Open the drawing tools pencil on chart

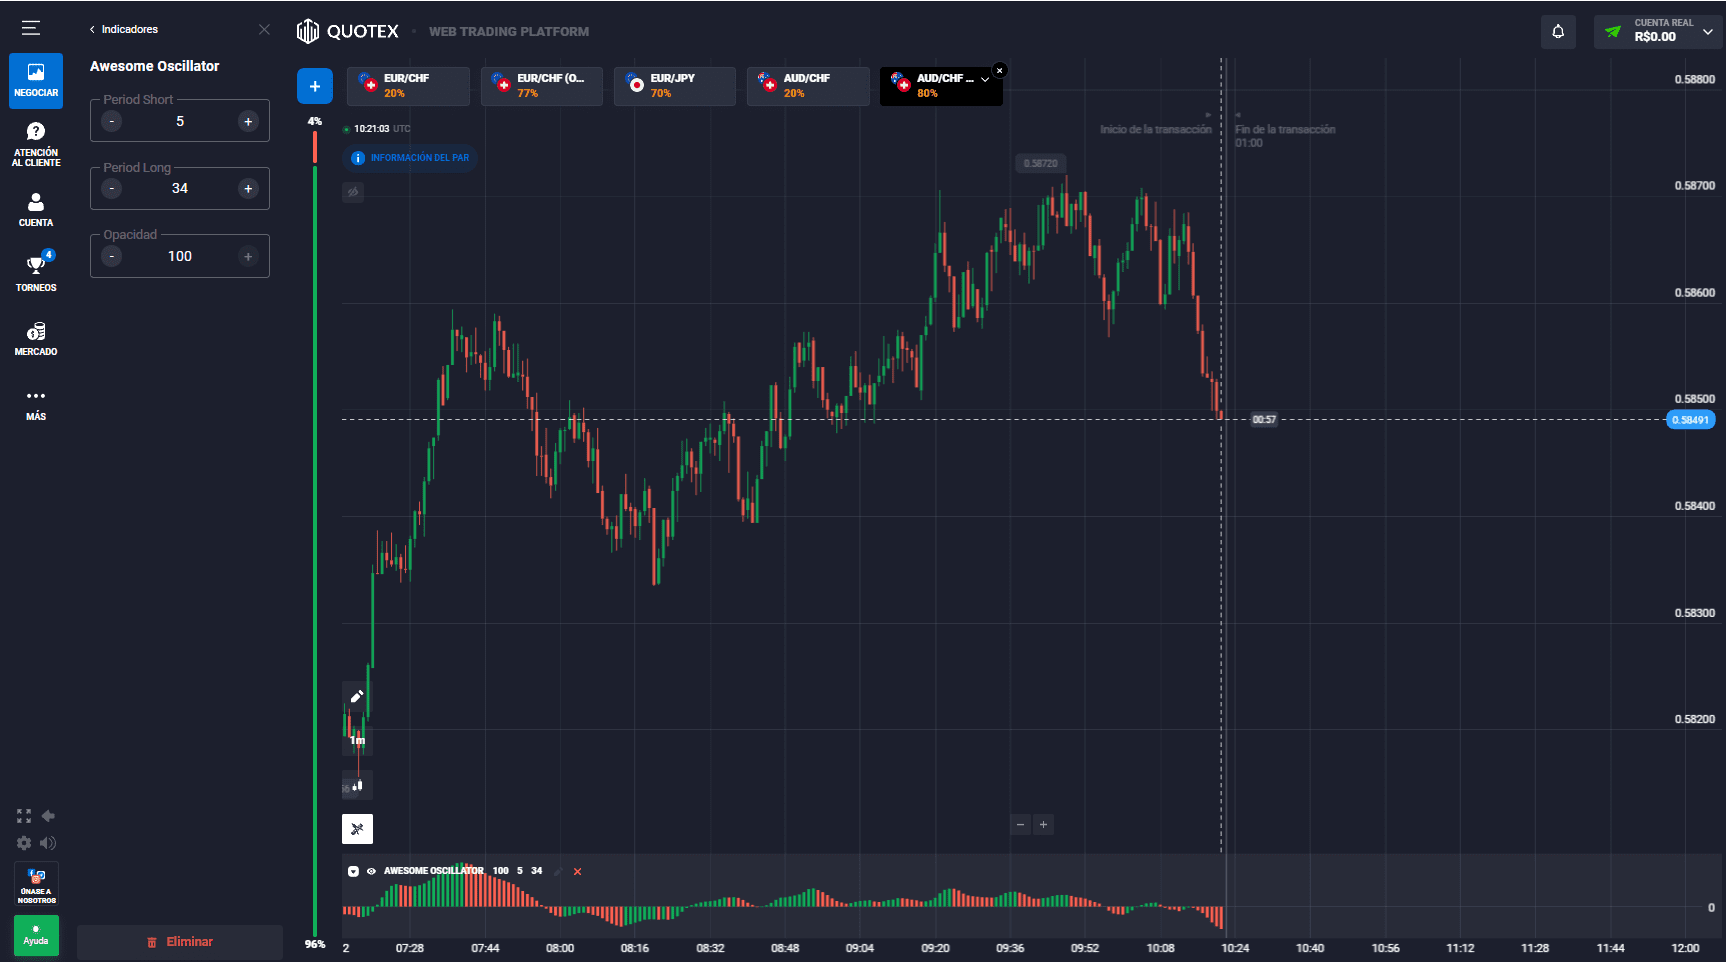point(357,696)
